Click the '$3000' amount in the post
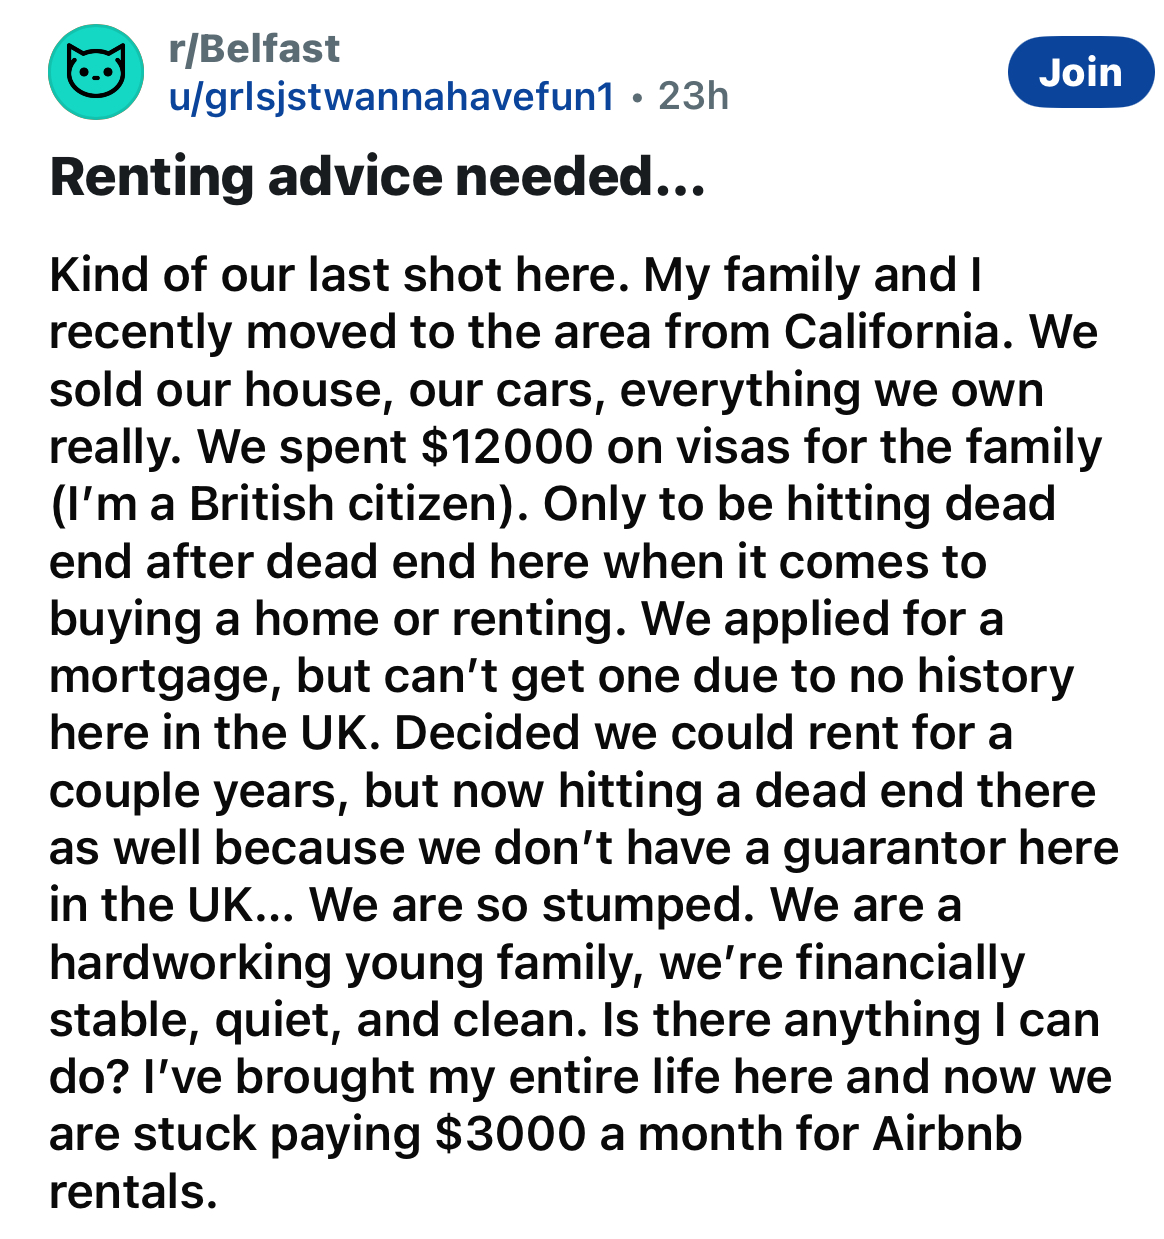The image size is (1164, 1239). pos(510,1134)
